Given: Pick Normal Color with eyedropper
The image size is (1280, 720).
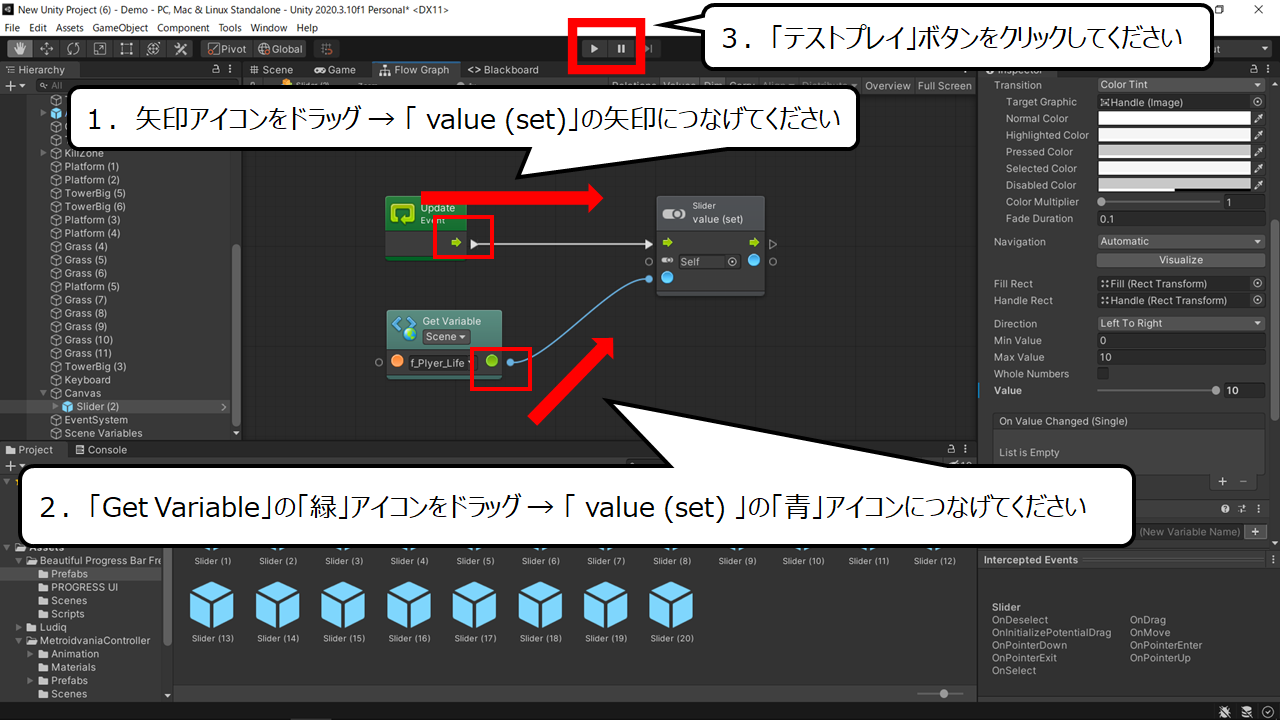Looking at the screenshot, I should click(x=1258, y=118).
